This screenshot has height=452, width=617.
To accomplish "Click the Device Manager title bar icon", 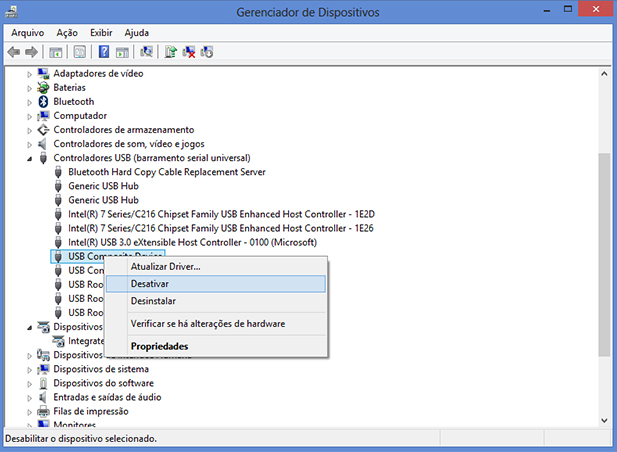I will click(x=11, y=12).
